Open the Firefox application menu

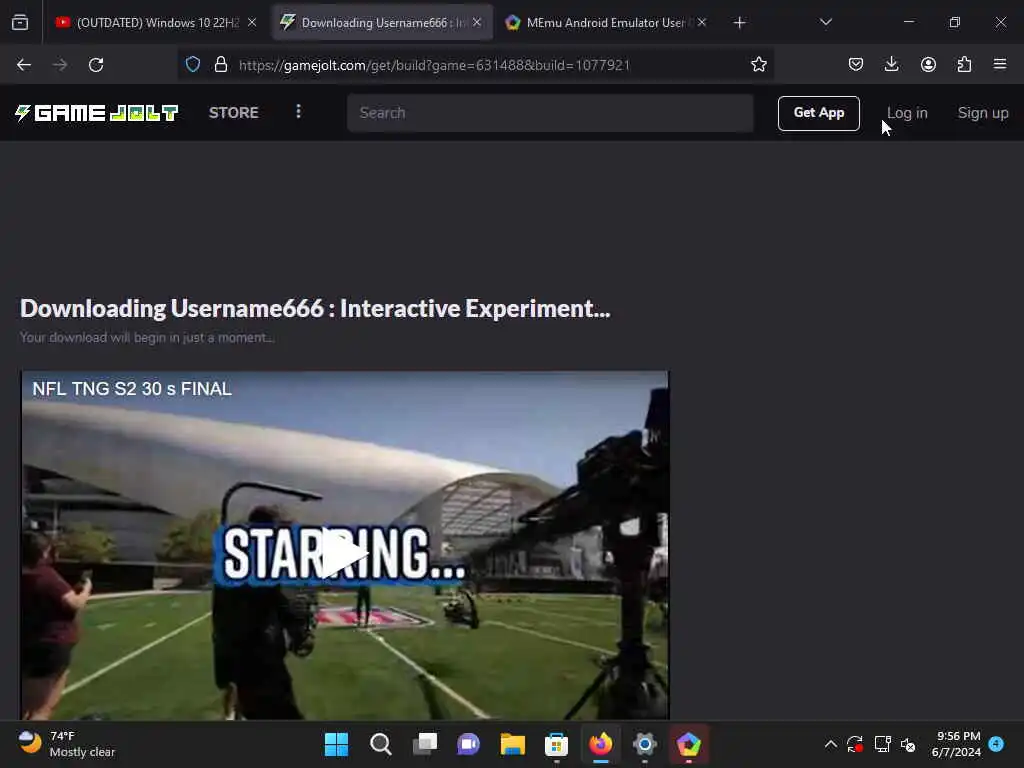click(1000, 65)
